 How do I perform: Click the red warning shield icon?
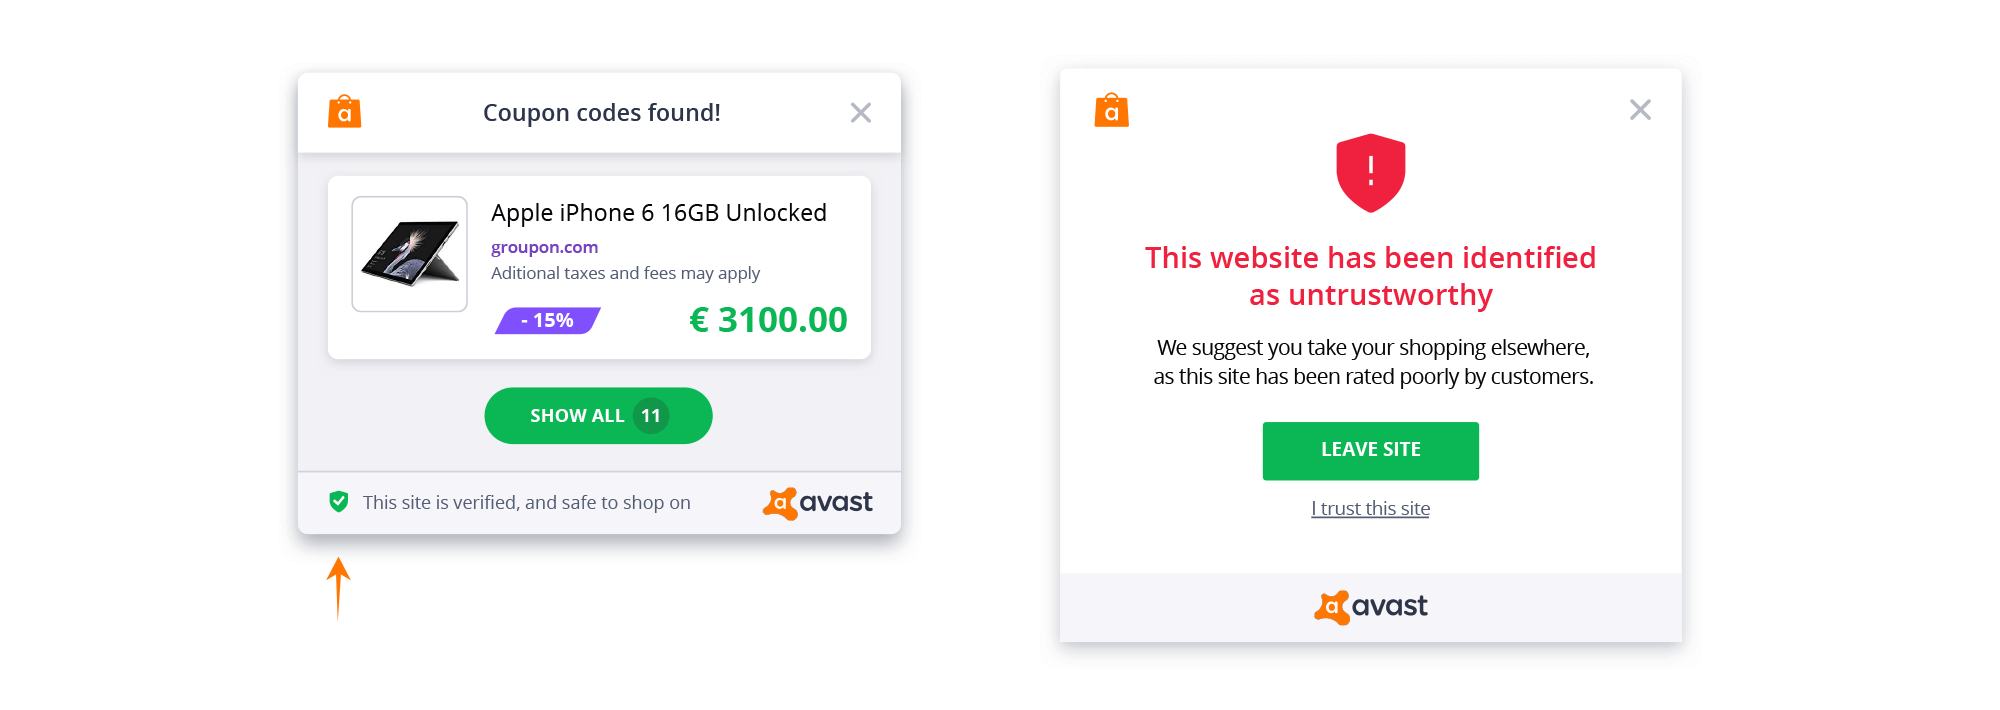coord(1371,173)
